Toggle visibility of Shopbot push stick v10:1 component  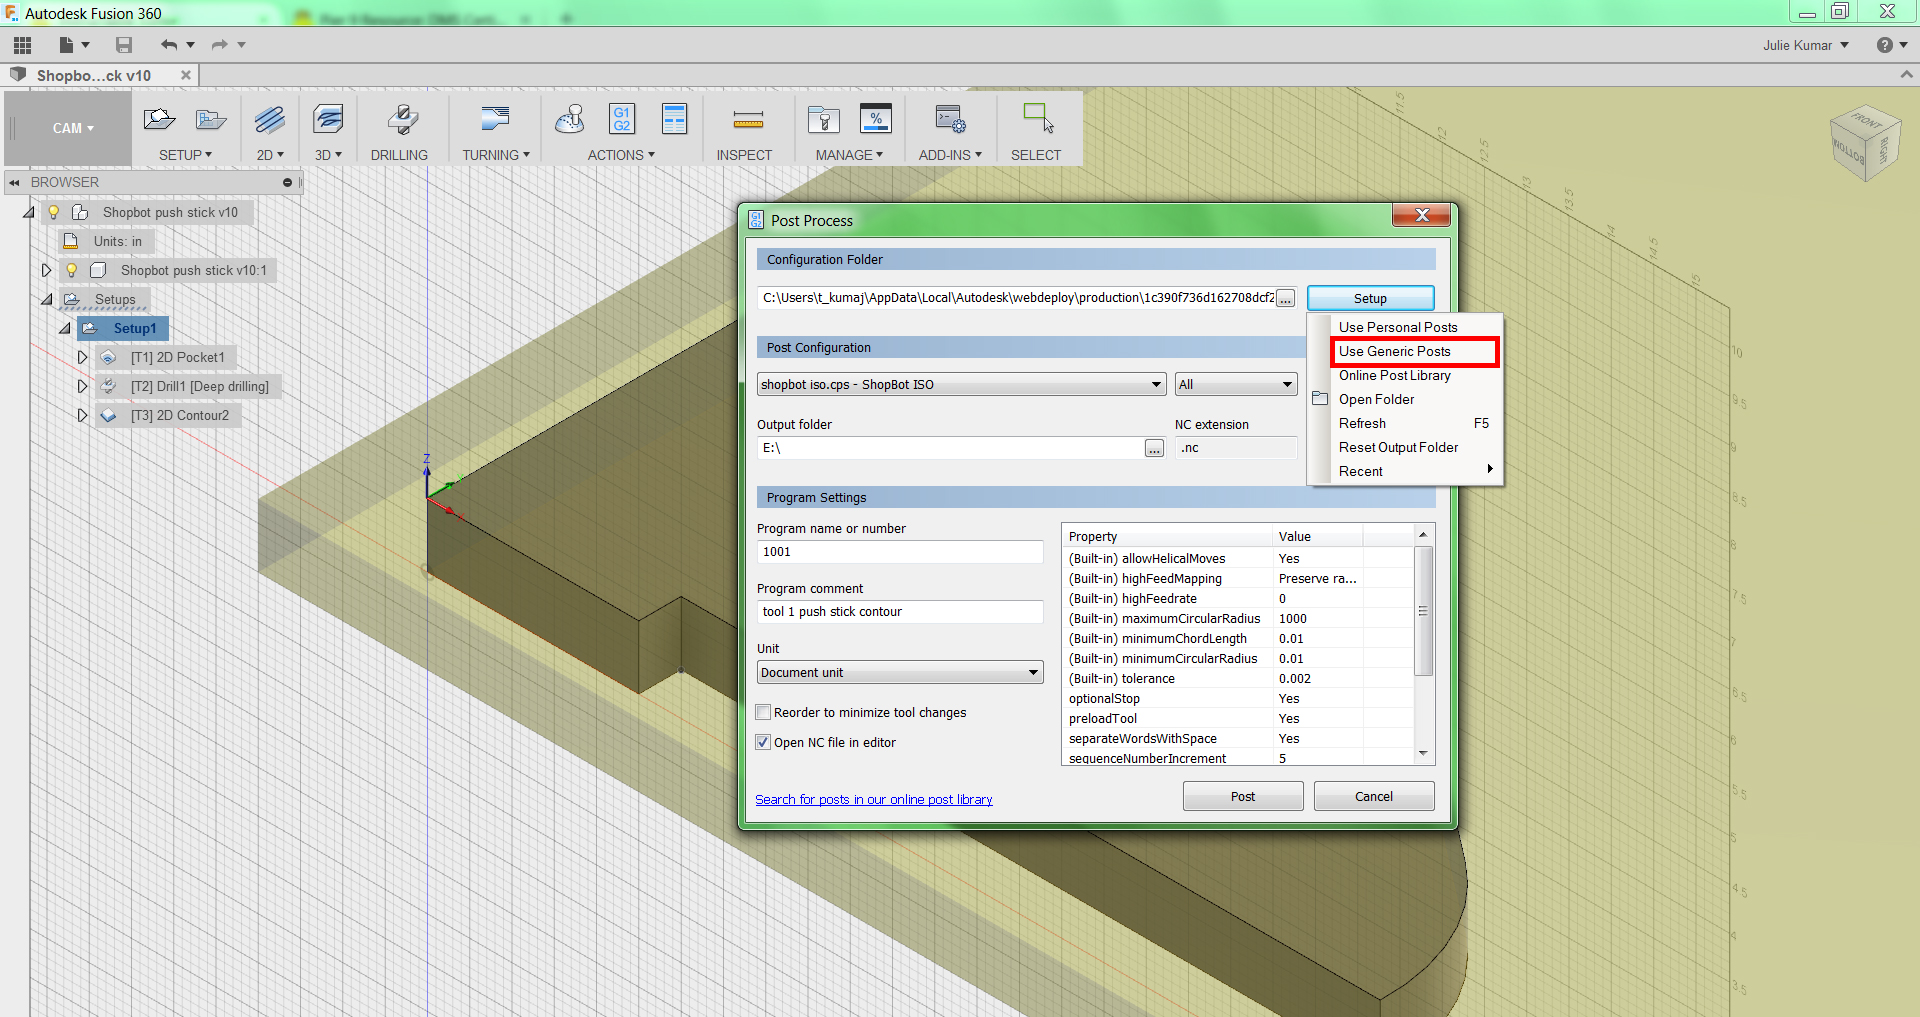pos(71,270)
